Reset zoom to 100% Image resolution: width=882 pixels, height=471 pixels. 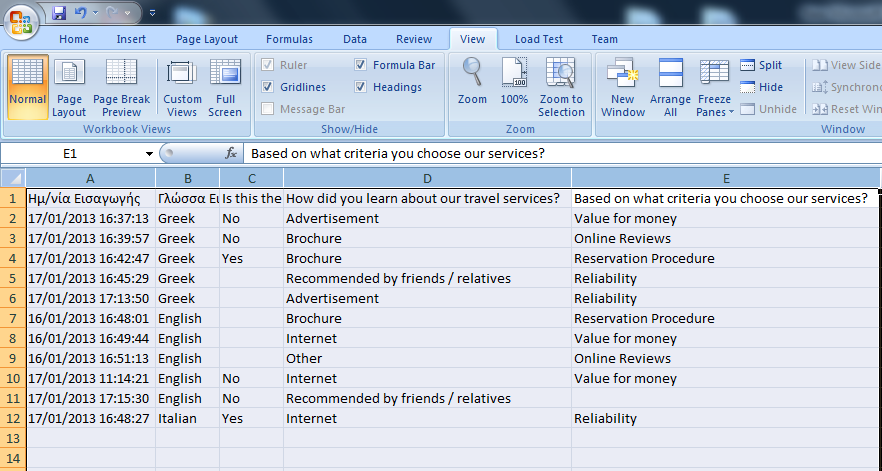514,82
